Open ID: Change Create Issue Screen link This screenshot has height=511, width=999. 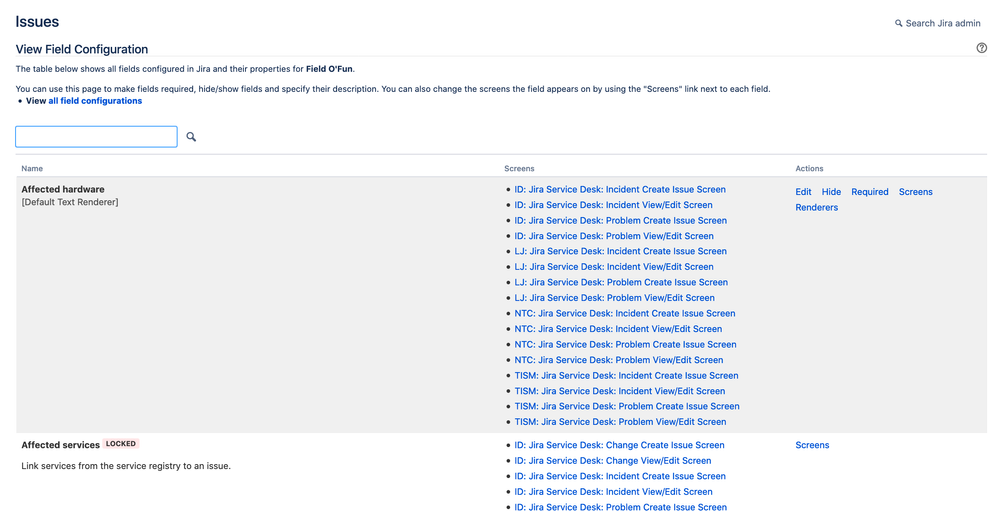[619, 445]
